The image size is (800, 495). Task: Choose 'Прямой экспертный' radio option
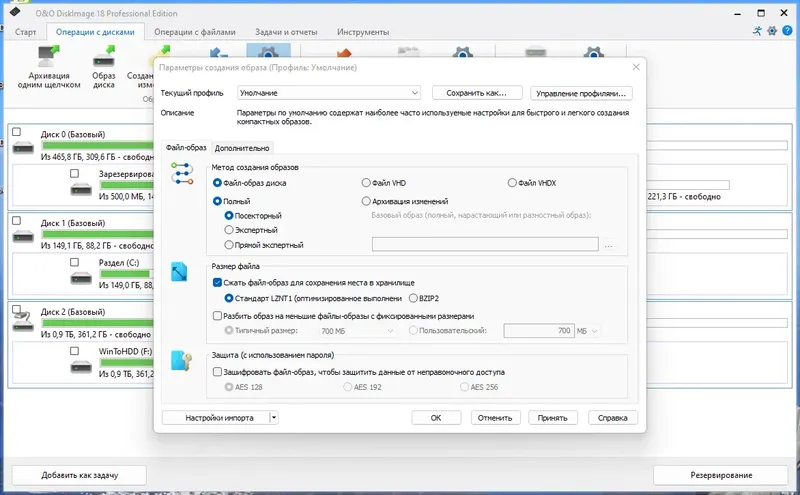tap(229, 245)
